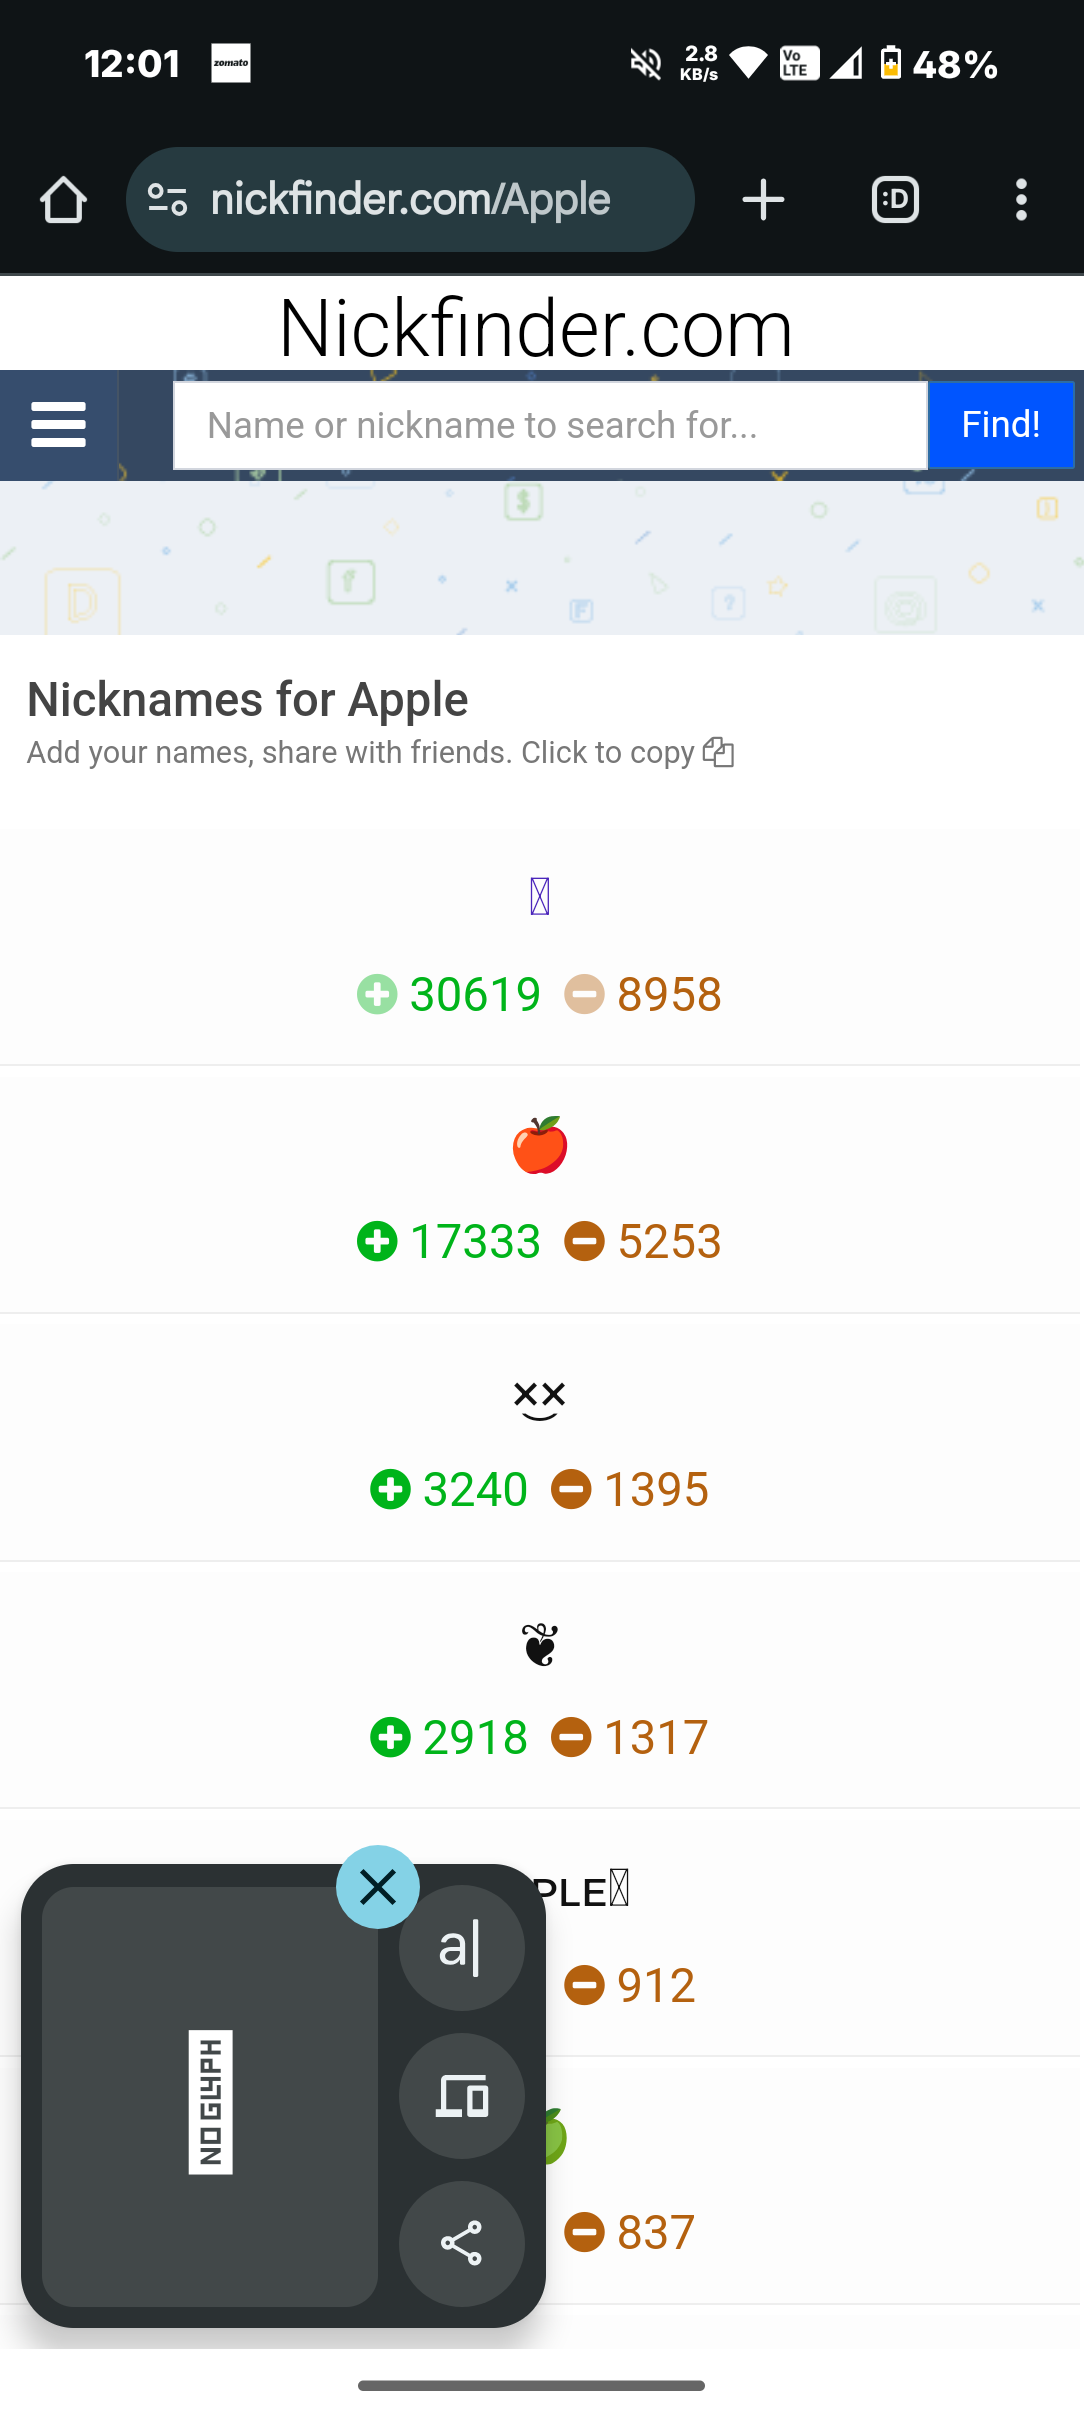The height and width of the screenshot is (2412, 1084).
Task: Open the browser three-dot menu
Action: coord(1021,200)
